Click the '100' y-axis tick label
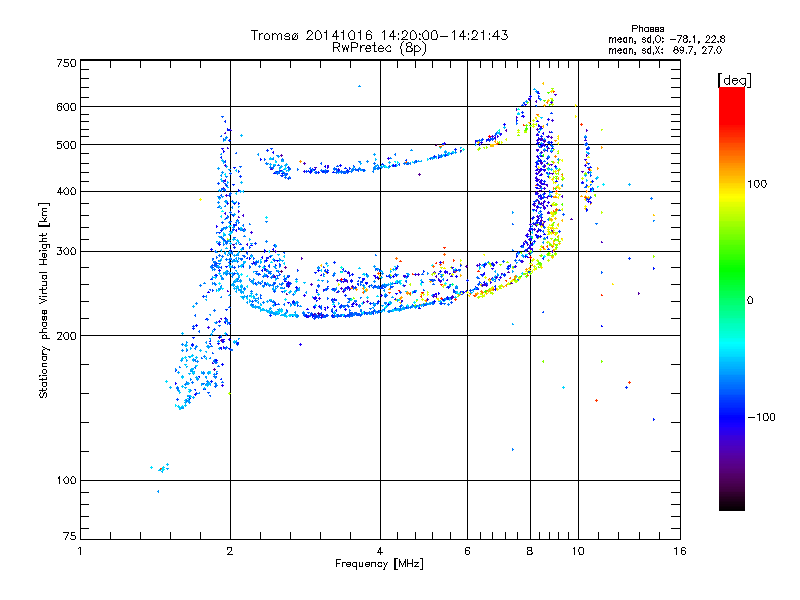This screenshot has width=800, height=600. [x=66, y=480]
